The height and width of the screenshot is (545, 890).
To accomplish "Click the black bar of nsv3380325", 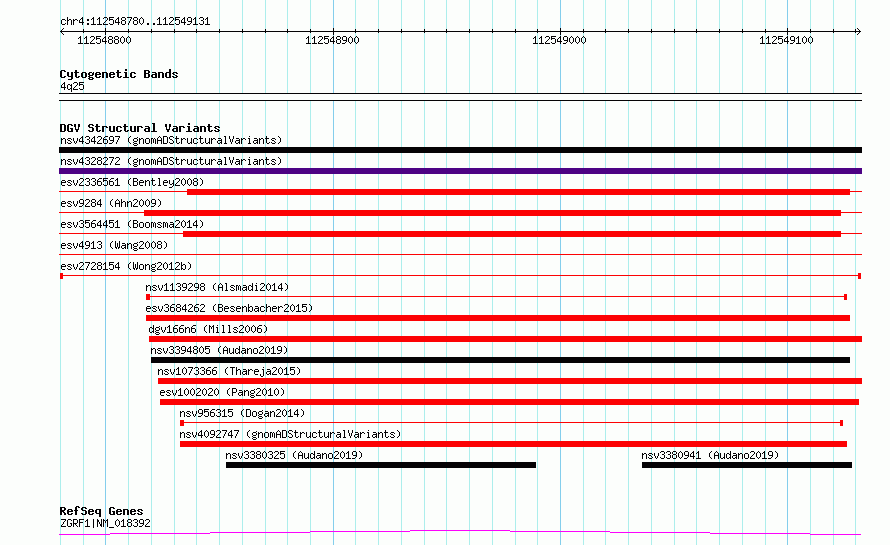I will click(x=381, y=465).
